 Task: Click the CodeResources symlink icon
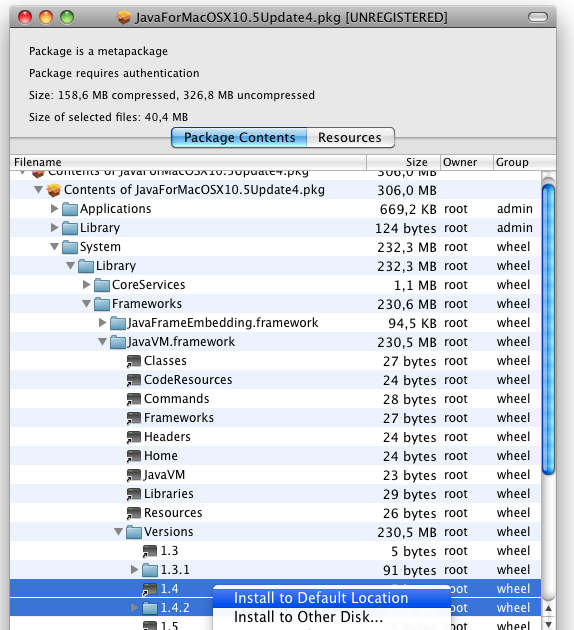[134, 380]
